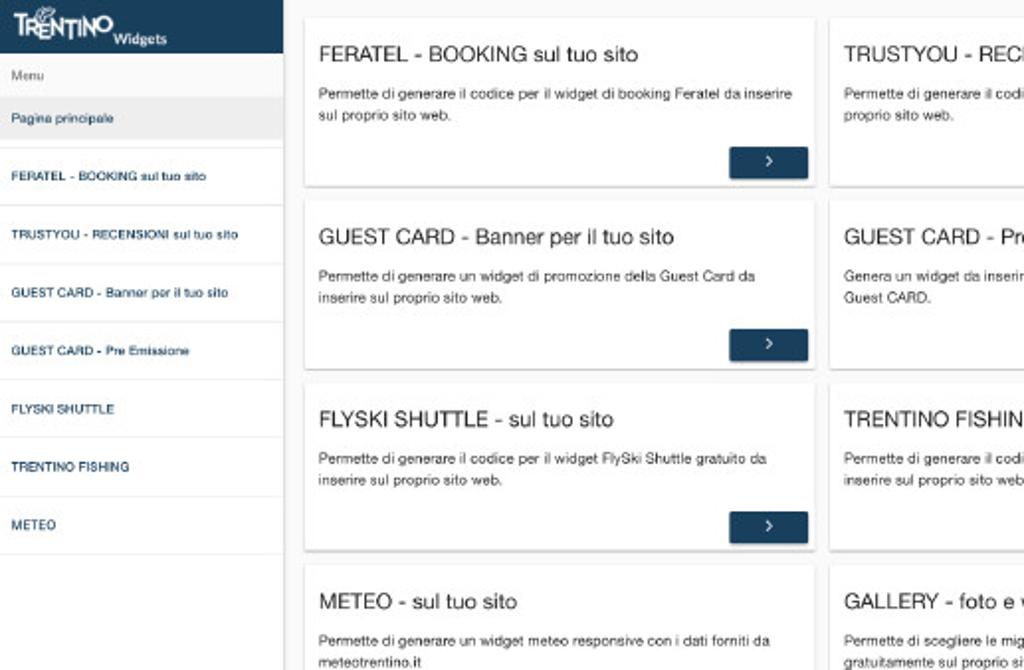Open TRENTINO FISHING sidebar item
This screenshot has width=1024, height=670.
[141, 467]
